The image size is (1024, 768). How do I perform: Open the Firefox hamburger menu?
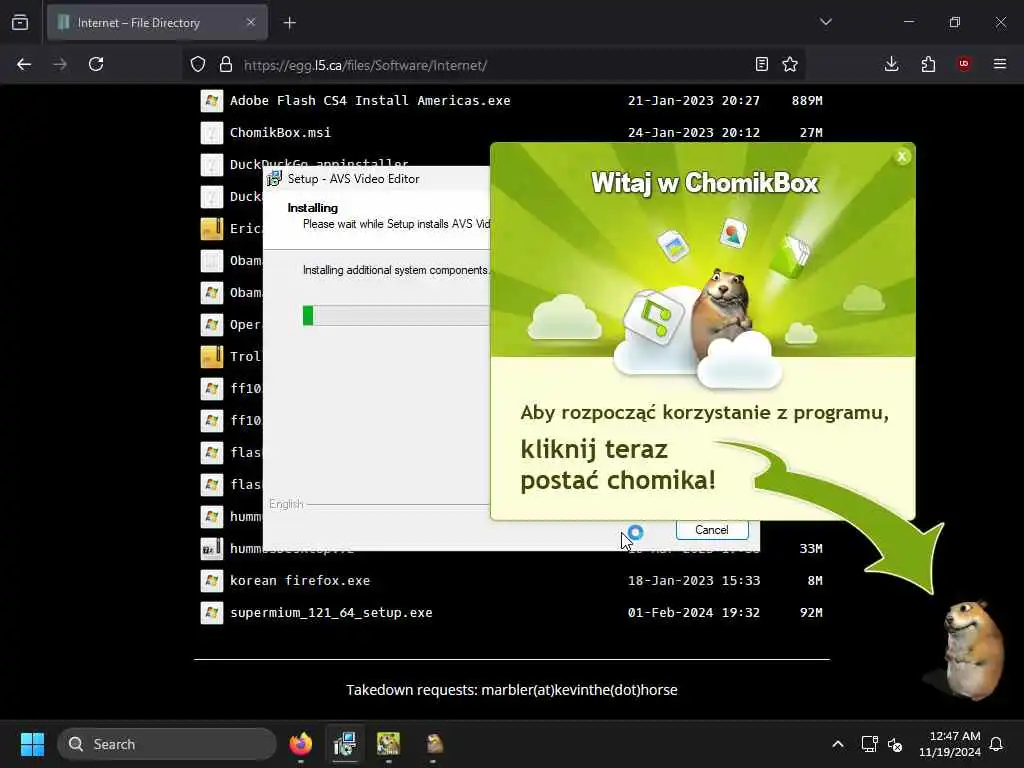[1000, 64]
